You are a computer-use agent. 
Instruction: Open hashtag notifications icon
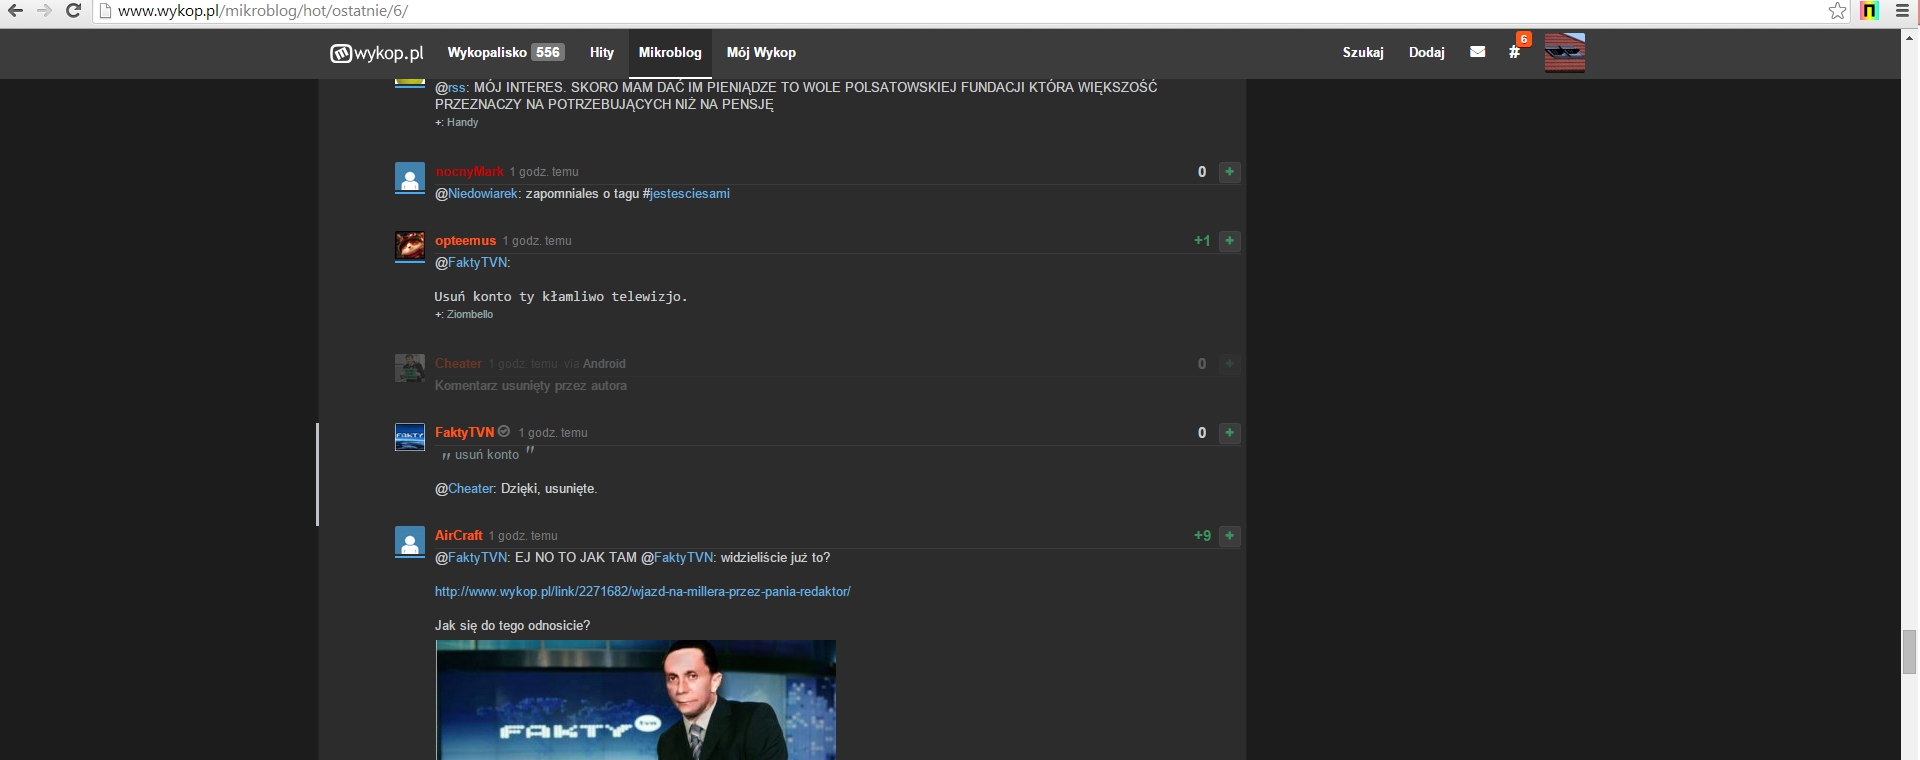(x=1514, y=52)
